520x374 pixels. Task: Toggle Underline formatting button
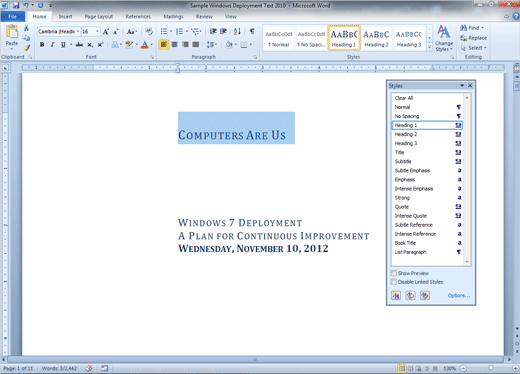click(x=63, y=45)
